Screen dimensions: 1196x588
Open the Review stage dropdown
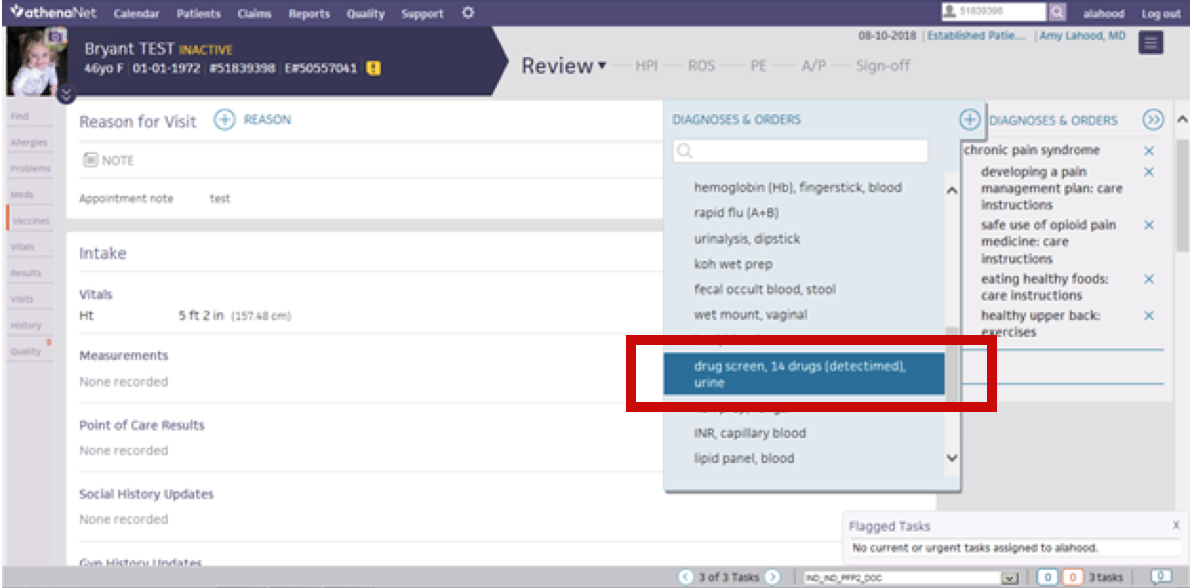pyautogui.click(x=602, y=67)
